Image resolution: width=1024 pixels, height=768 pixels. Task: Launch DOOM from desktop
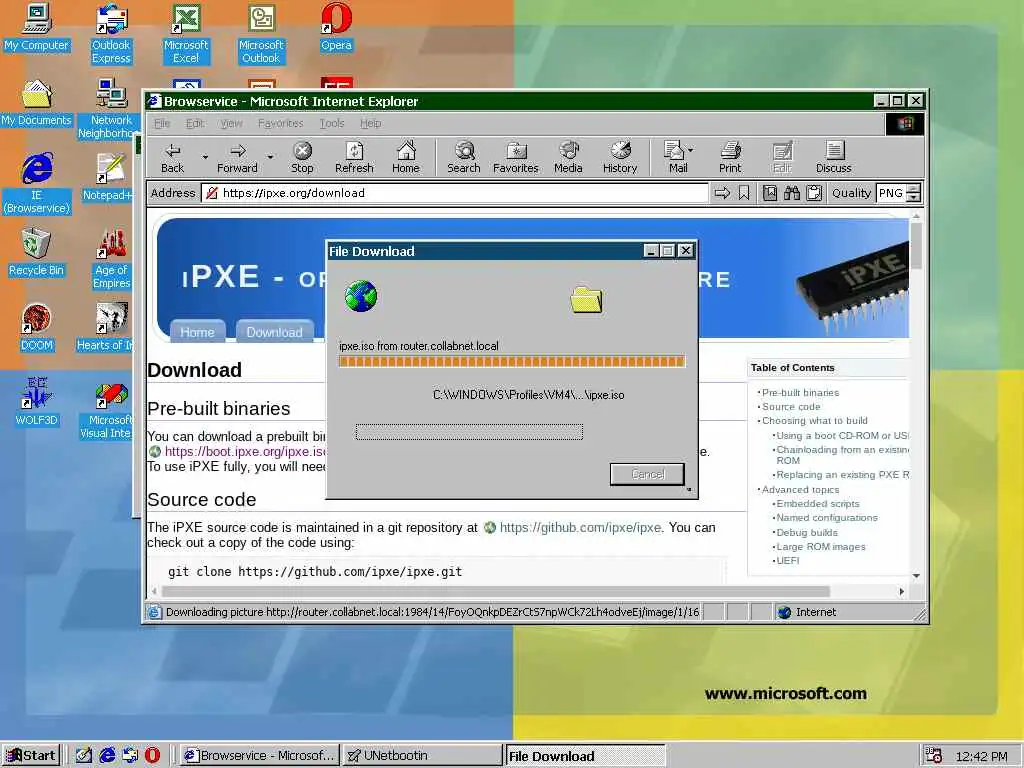36,328
